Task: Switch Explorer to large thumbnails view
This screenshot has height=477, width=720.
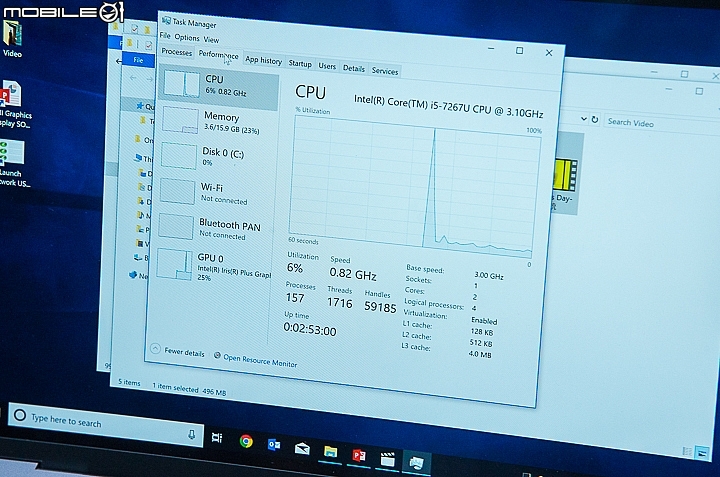Action: (702, 453)
